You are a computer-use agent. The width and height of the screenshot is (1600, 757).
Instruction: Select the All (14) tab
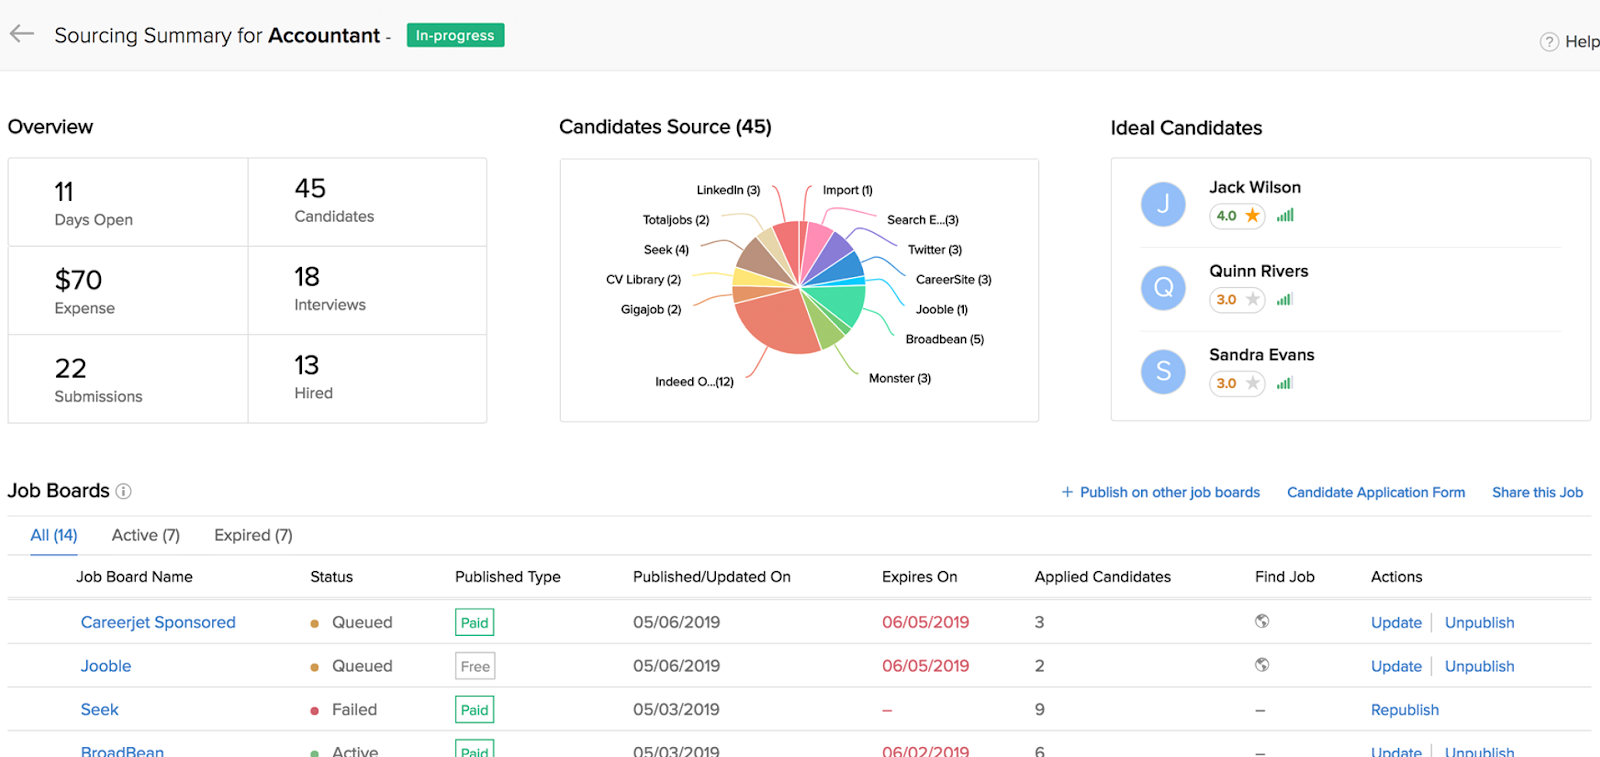54,535
